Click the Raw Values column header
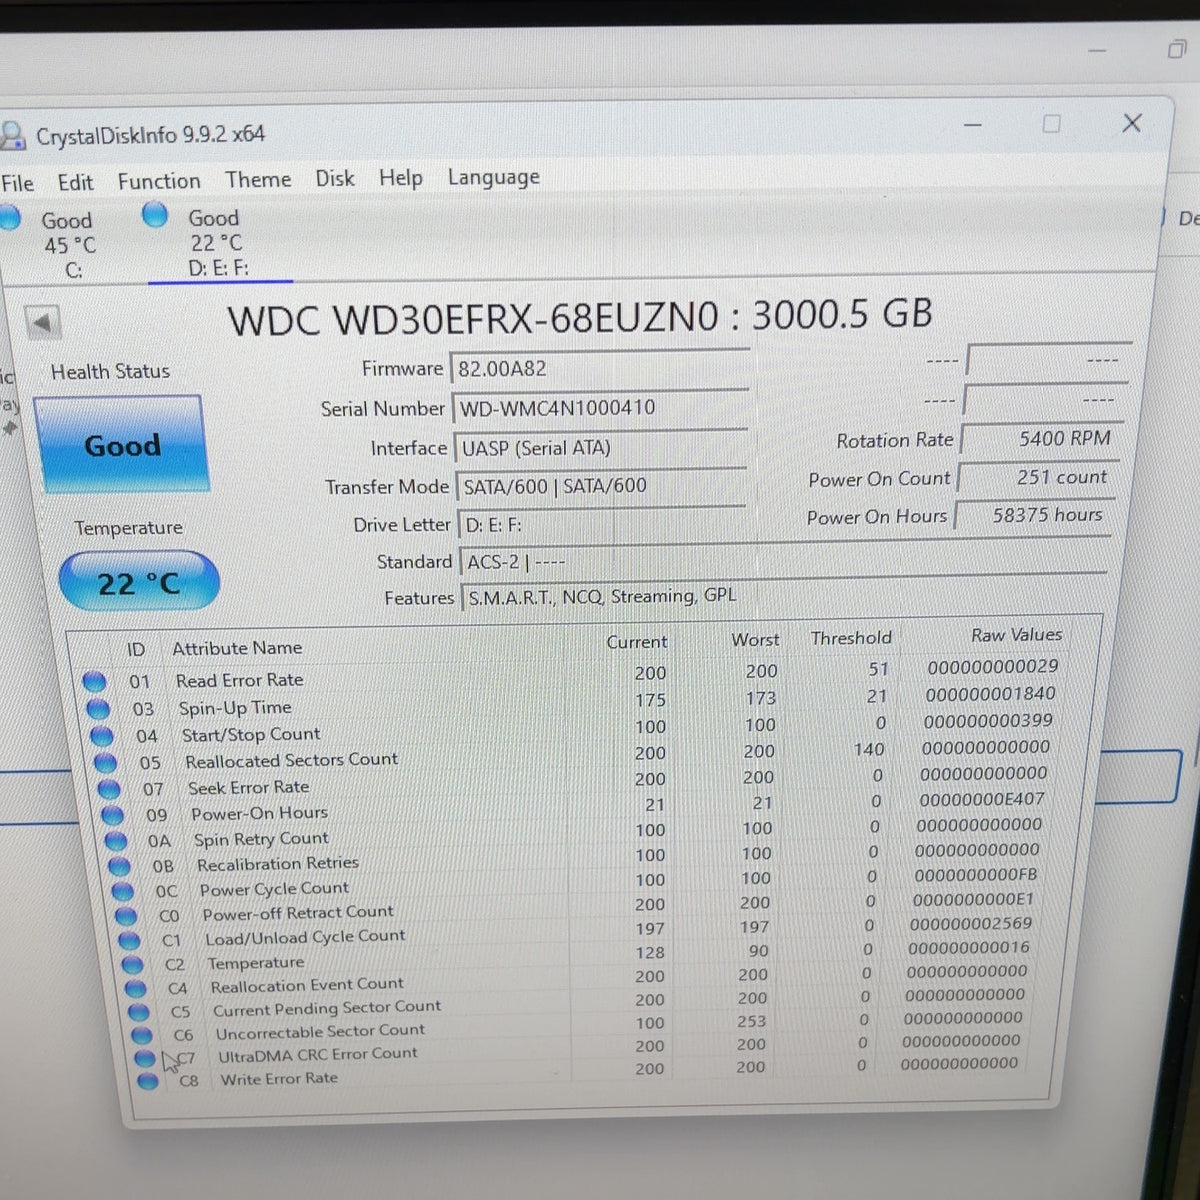 pyautogui.click(x=1016, y=635)
